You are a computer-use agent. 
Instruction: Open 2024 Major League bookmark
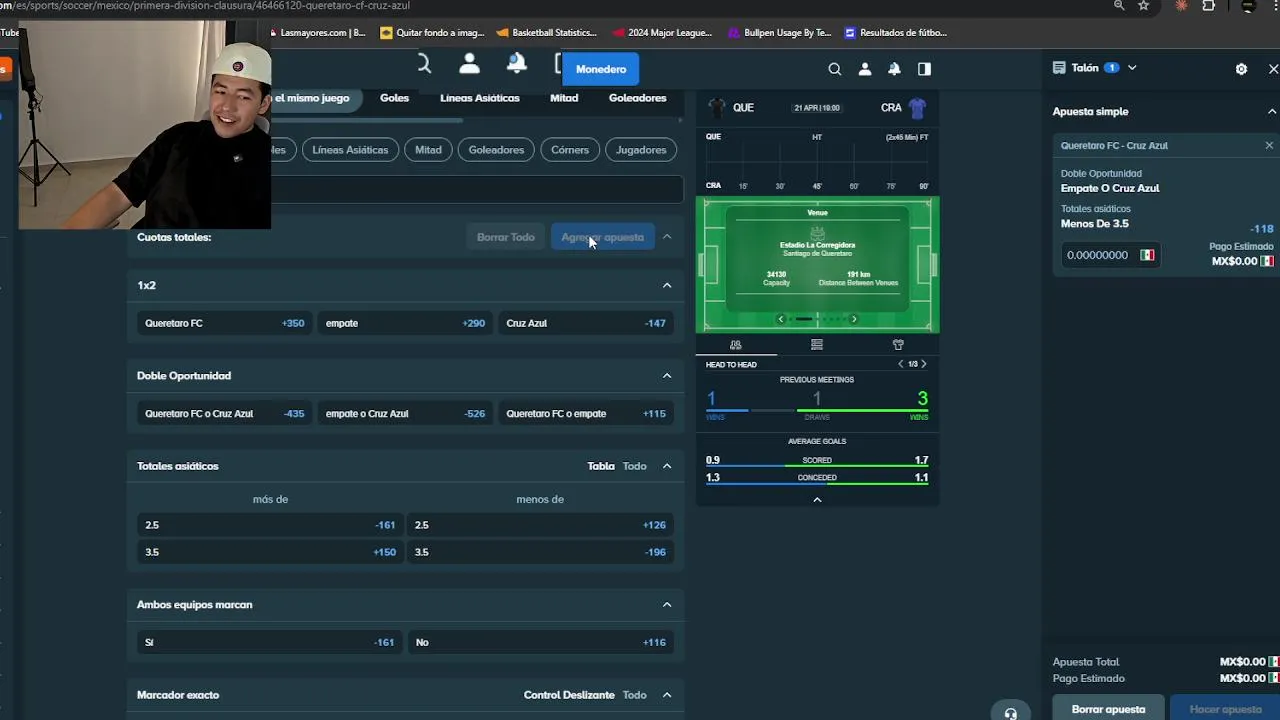[662, 32]
